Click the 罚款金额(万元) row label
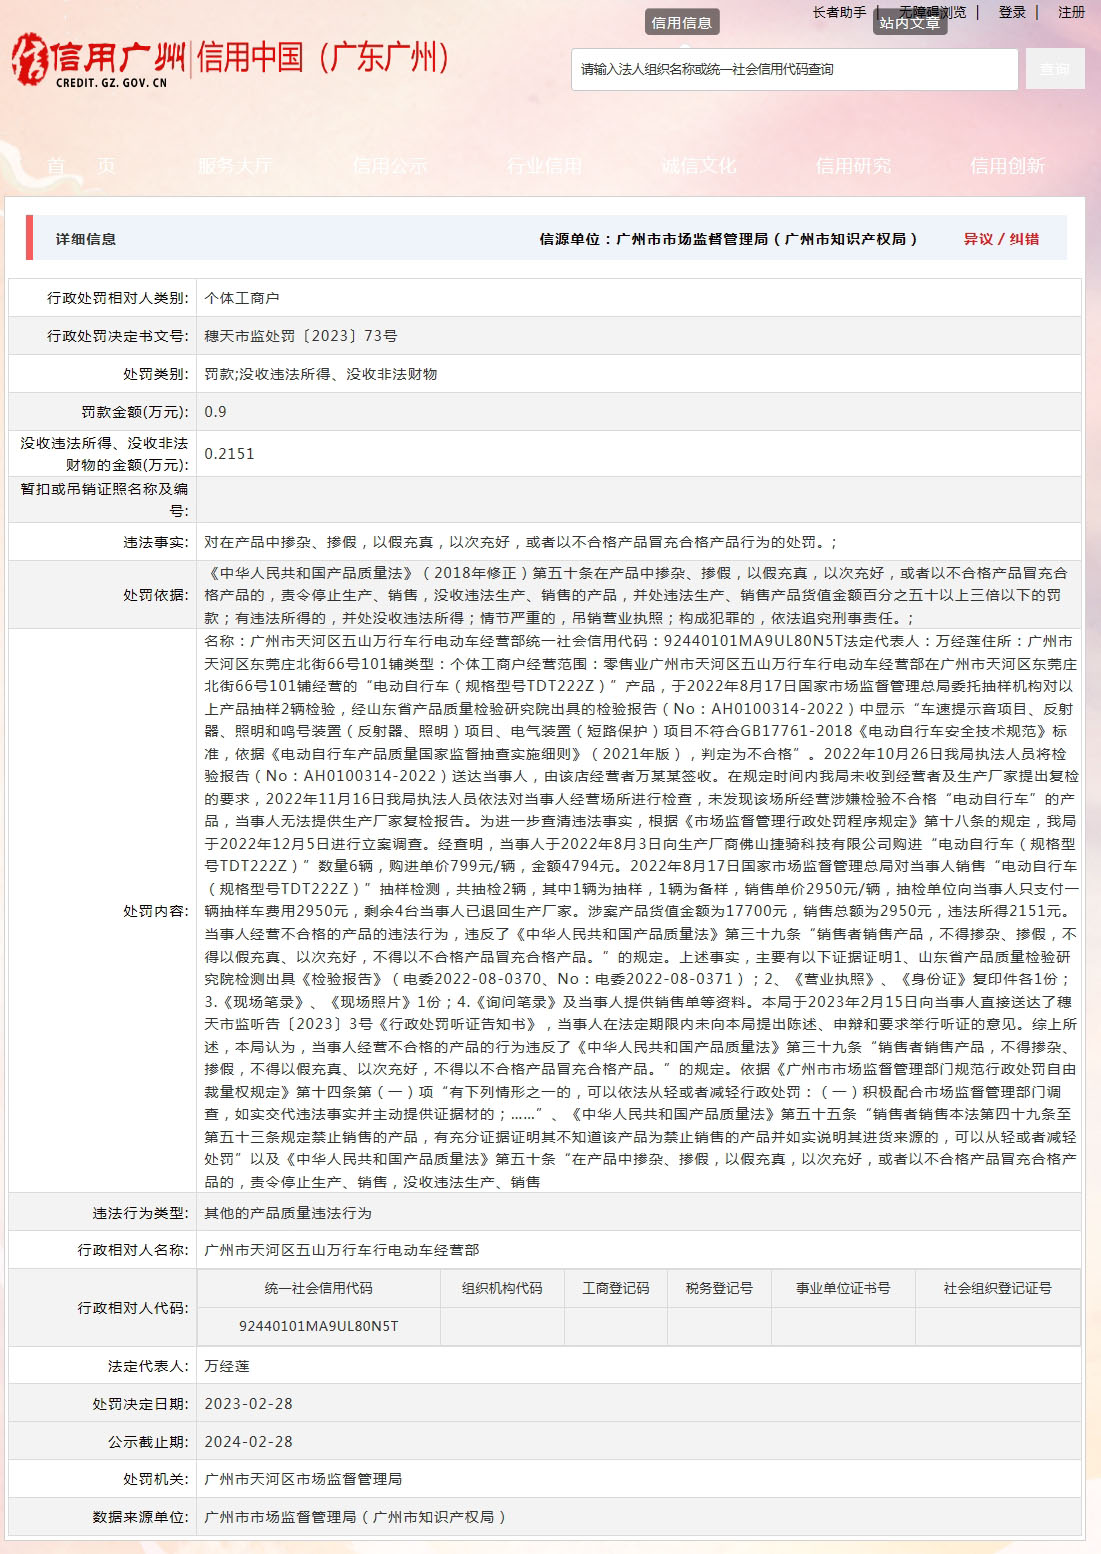1101x1554 pixels. click(134, 412)
